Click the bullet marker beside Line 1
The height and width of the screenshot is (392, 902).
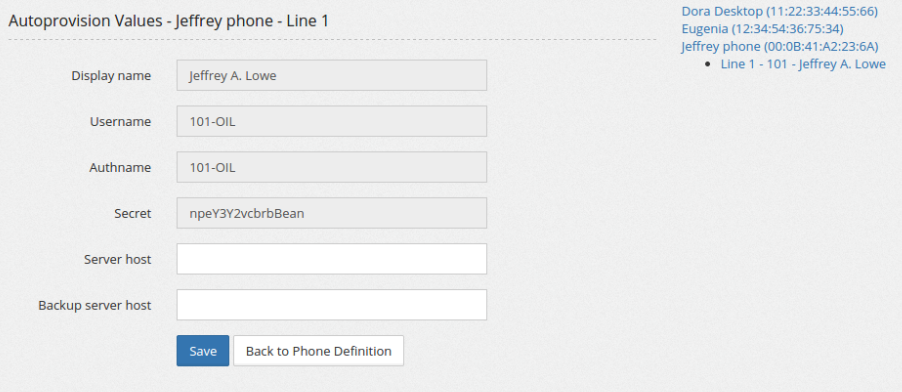709,64
